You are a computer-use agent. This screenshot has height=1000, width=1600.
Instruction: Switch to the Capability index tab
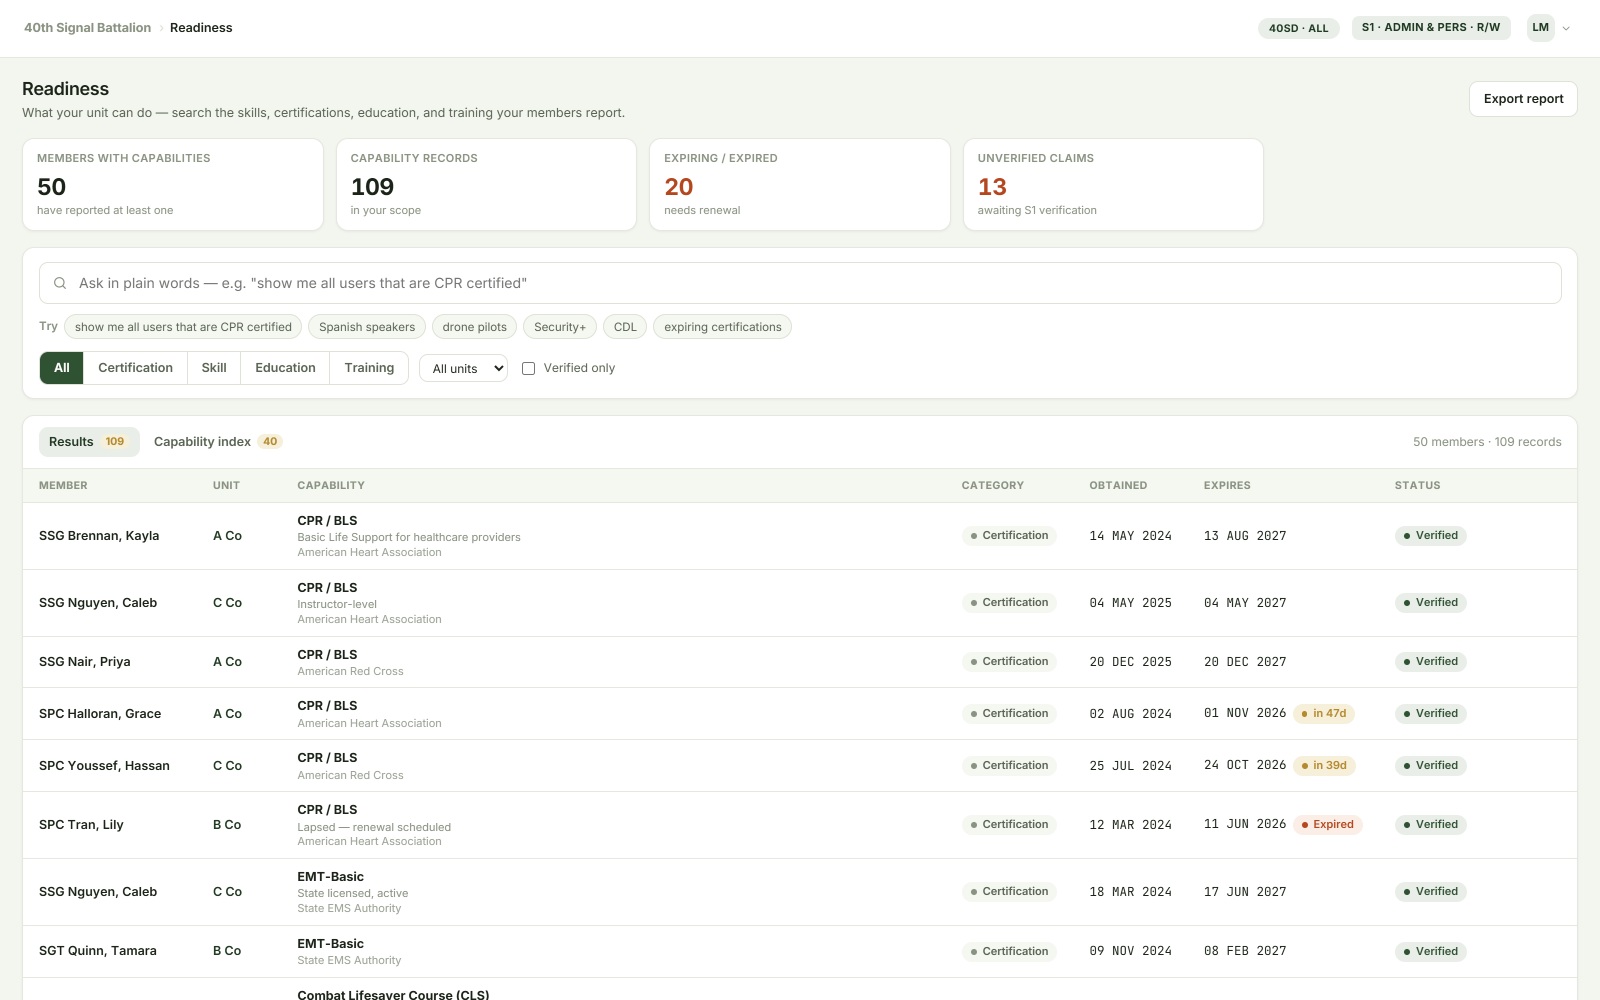coord(218,442)
